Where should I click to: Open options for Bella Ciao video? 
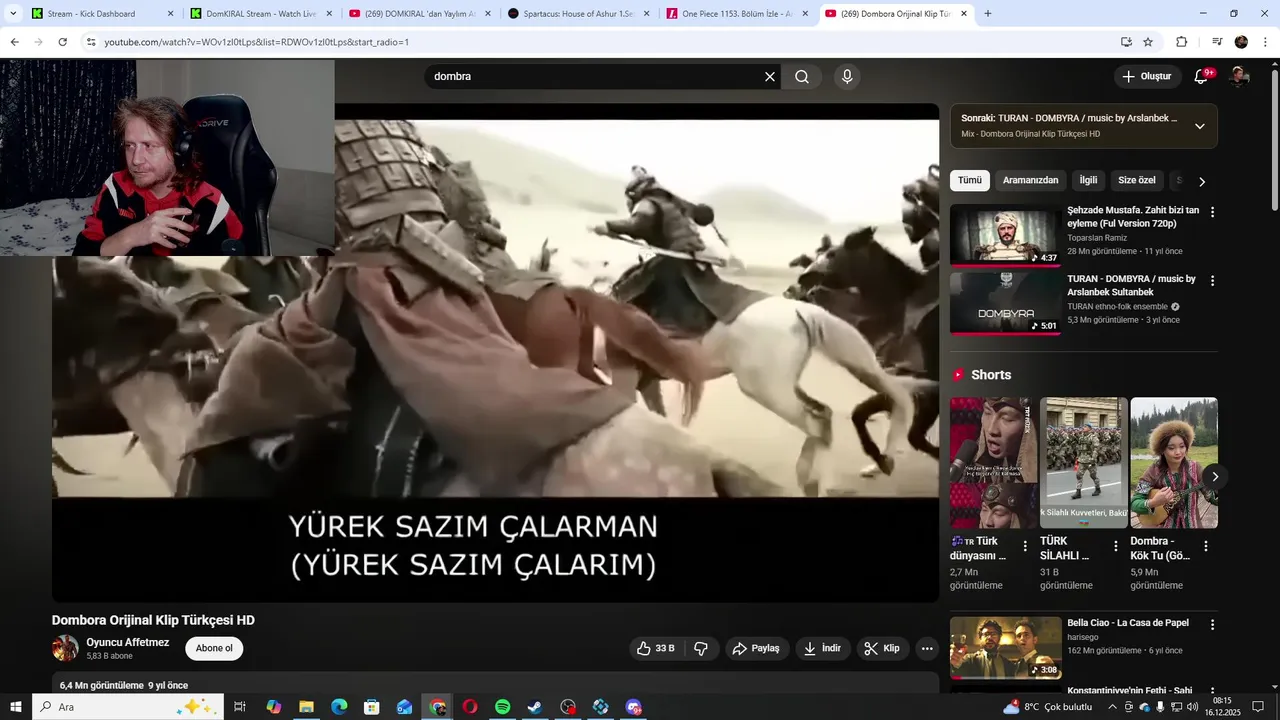1212,624
